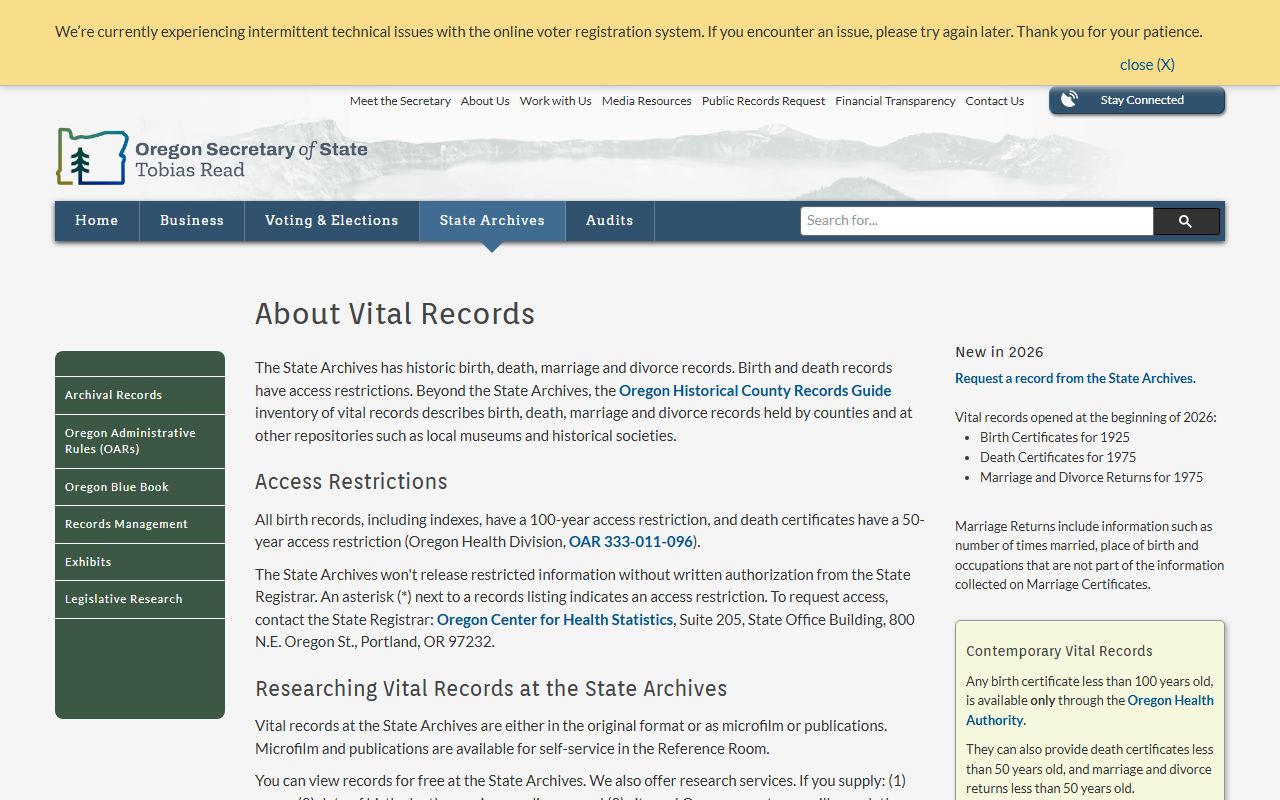The height and width of the screenshot is (800, 1280).
Task: Open the Business menu item
Action: tap(192, 221)
